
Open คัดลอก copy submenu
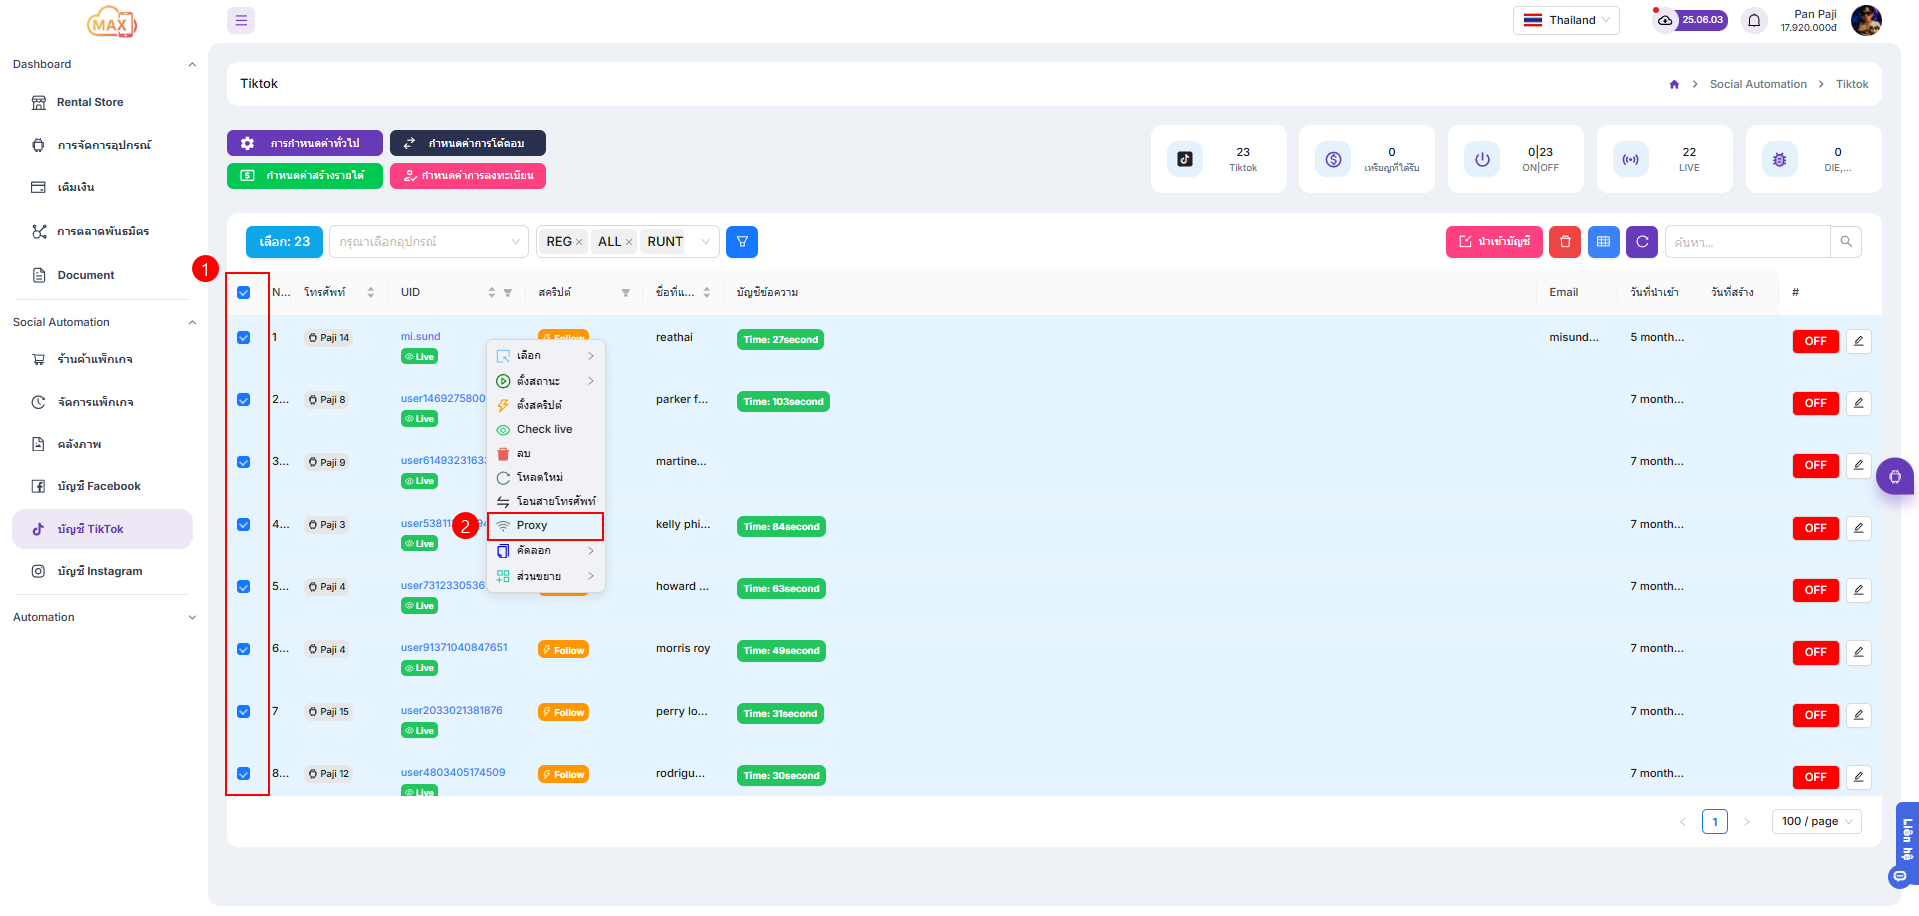point(545,551)
